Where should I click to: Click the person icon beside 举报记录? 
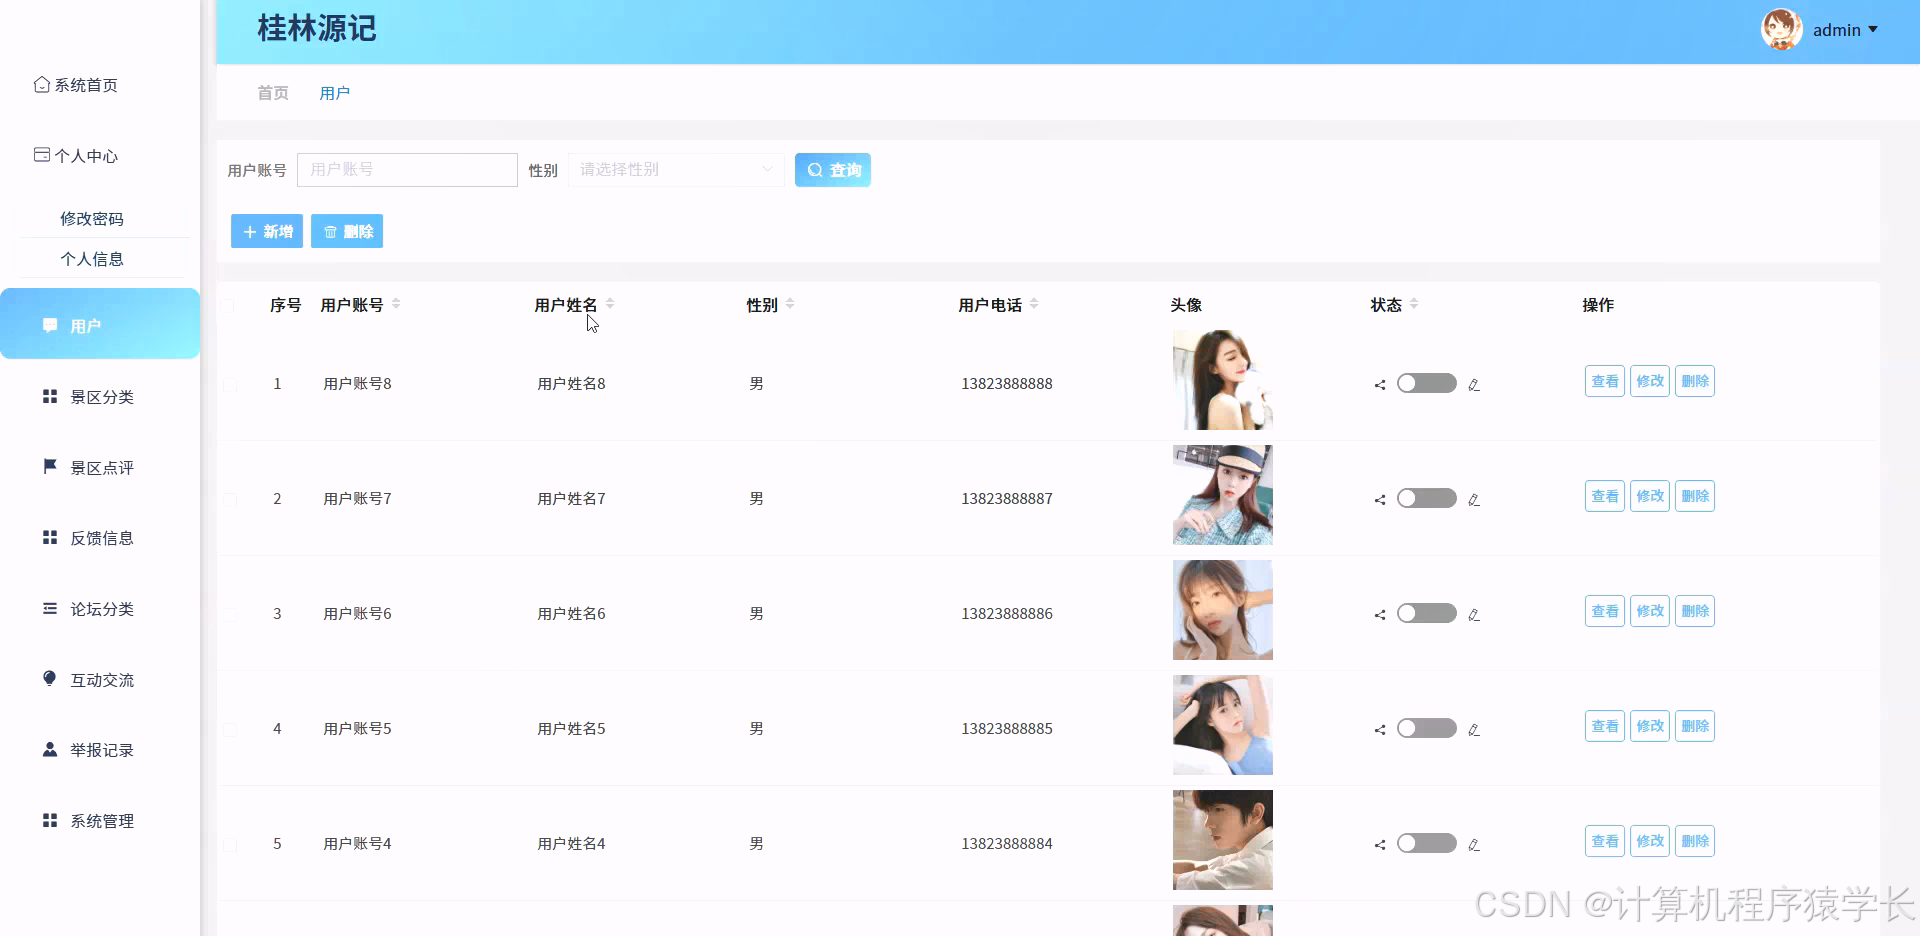[50, 749]
